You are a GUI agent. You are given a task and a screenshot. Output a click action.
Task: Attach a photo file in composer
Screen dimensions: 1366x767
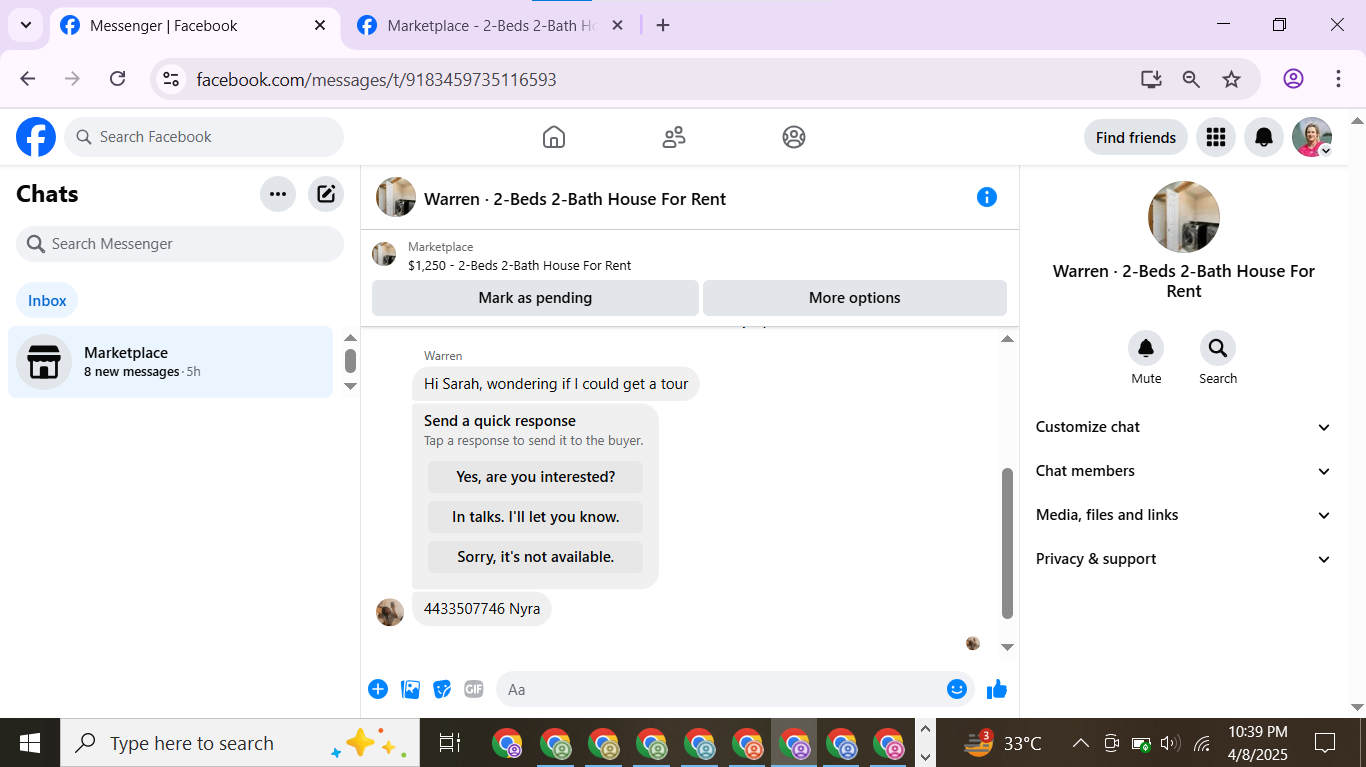pyautogui.click(x=410, y=689)
